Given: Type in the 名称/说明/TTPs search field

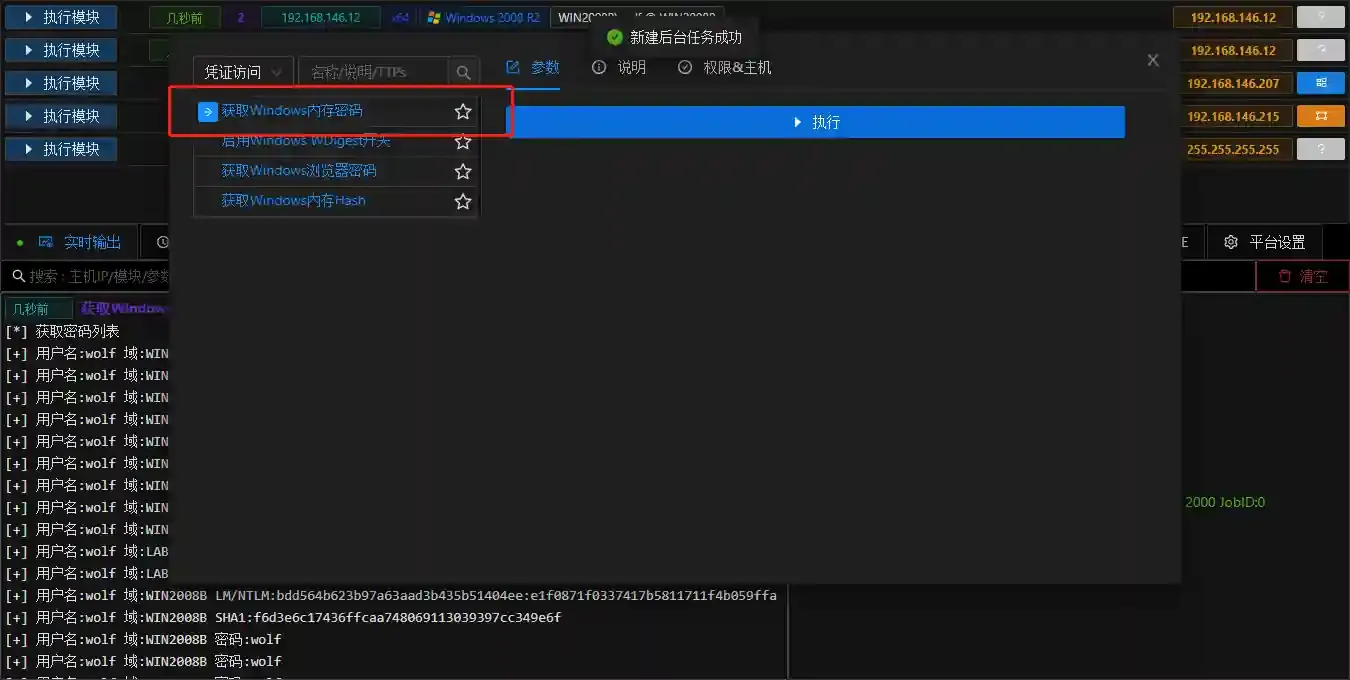Looking at the screenshot, I should tap(372, 72).
